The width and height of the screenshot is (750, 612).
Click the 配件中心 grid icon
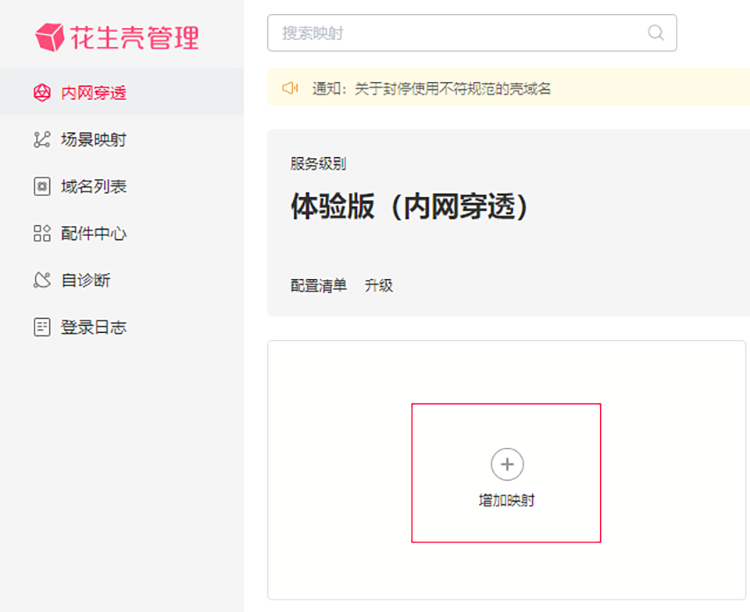42,234
